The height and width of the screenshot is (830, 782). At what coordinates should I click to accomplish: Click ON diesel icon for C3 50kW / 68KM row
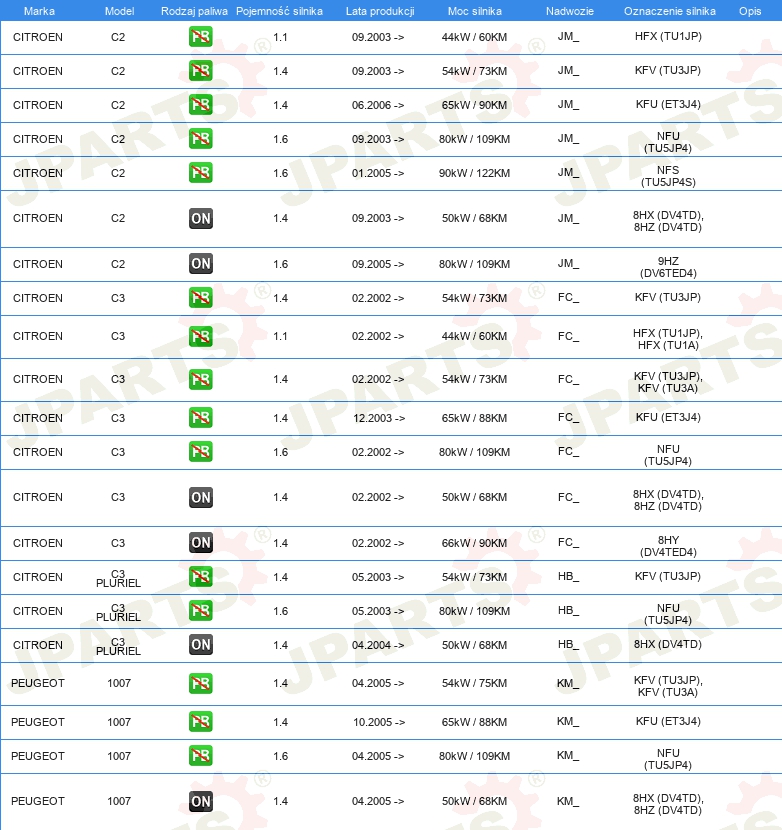click(x=201, y=497)
